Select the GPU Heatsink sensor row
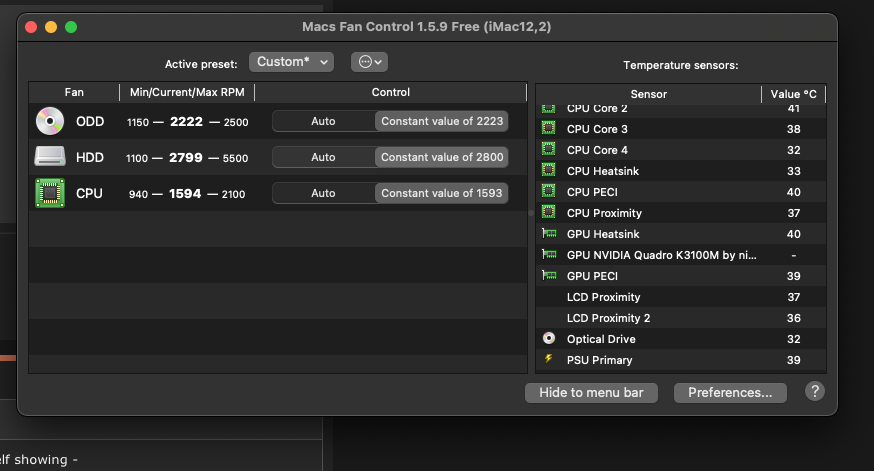874x471 pixels. point(681,234)
